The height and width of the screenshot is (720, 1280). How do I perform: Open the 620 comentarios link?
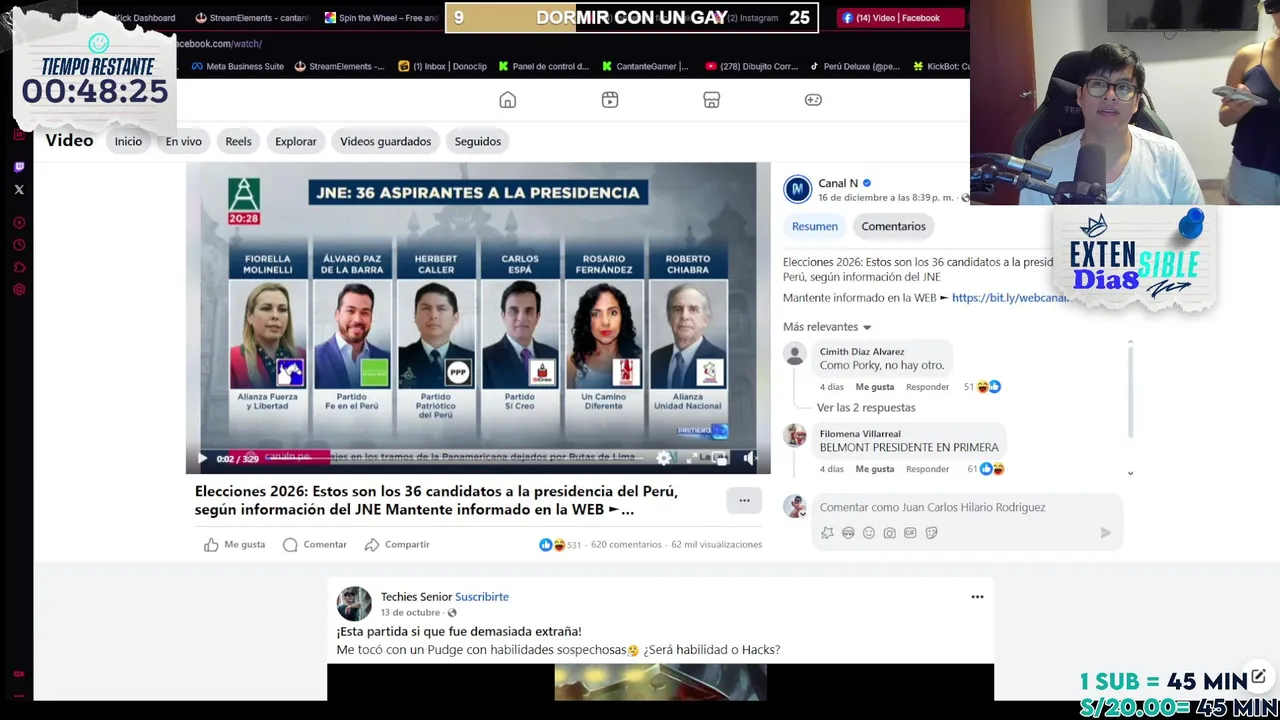tap(626, 545)
